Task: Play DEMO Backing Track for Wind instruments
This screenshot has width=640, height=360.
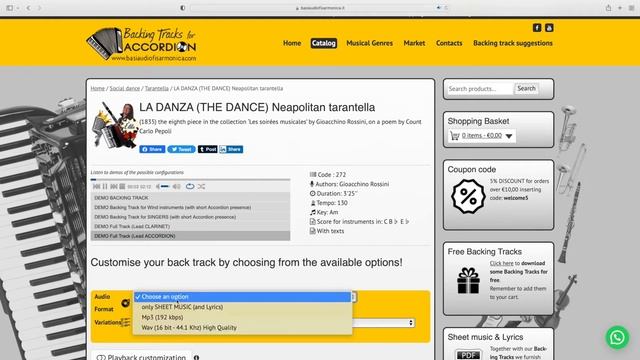Action: click(190, 207)
